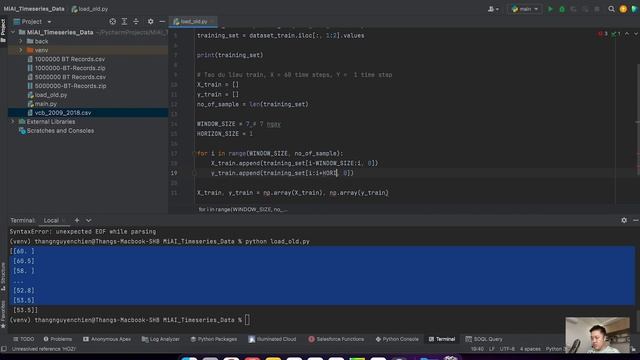Collapse the MIAI_Timeseries_Data root folder
The width and height of the screenshot is (640, 360).
(13, 32)
